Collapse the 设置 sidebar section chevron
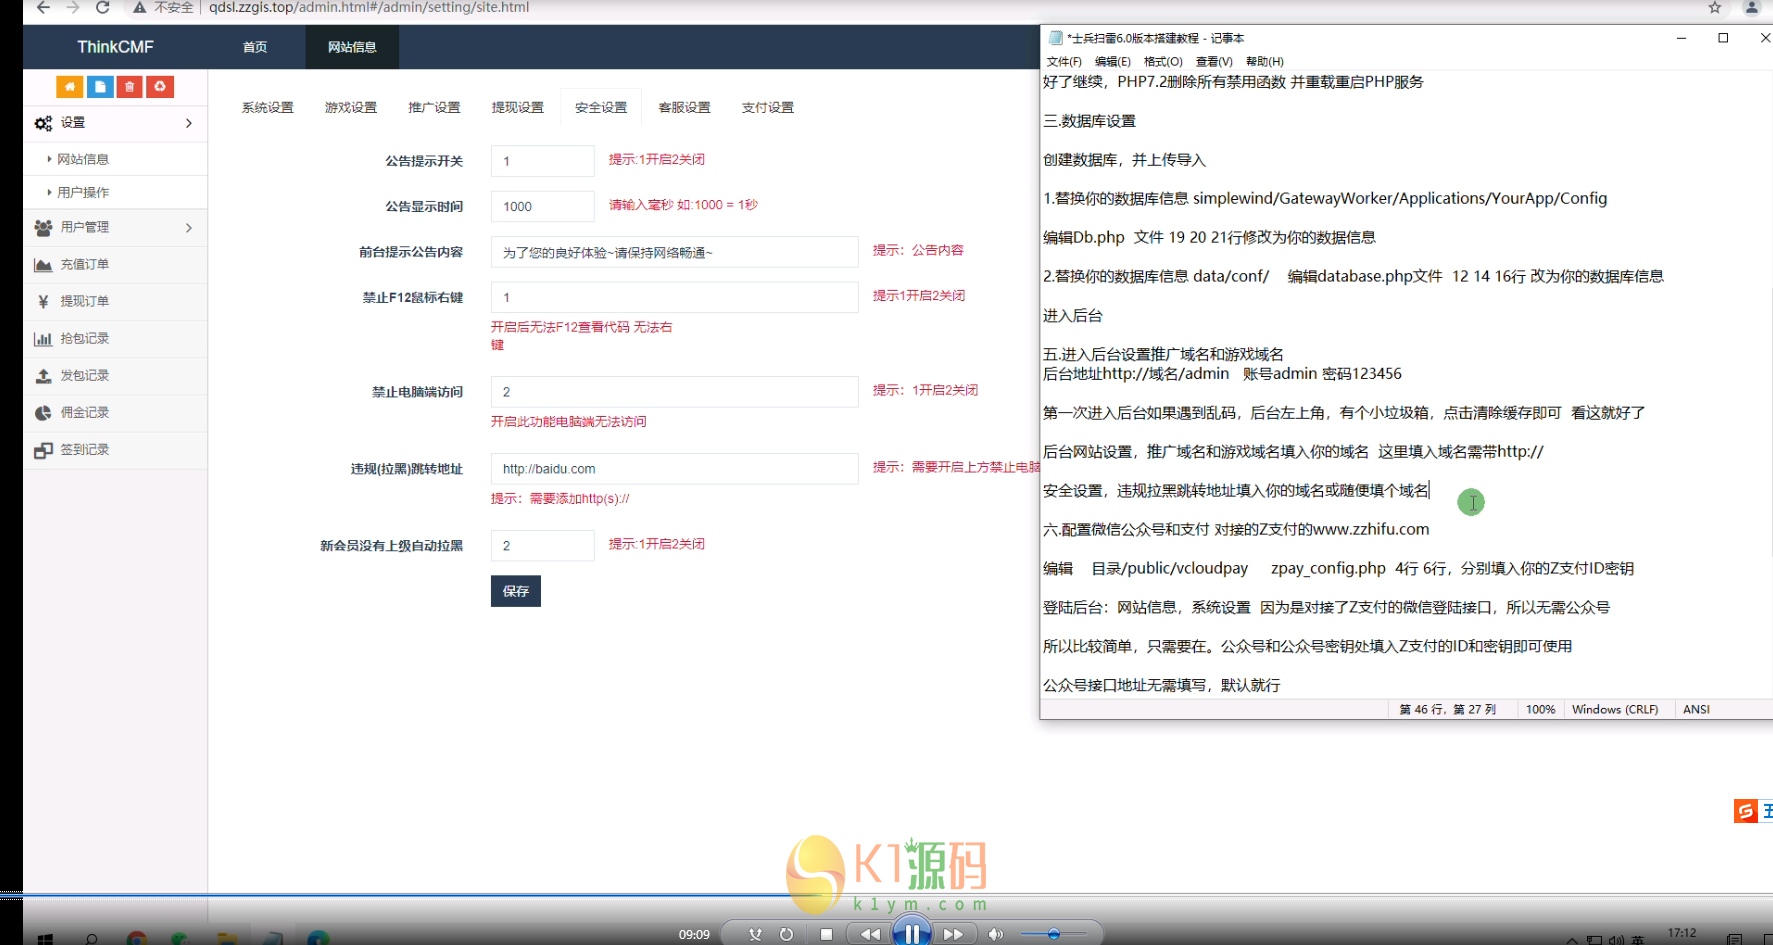This screenshot has height=945, width=1773. pyautogui.click(x=189, y=123)
